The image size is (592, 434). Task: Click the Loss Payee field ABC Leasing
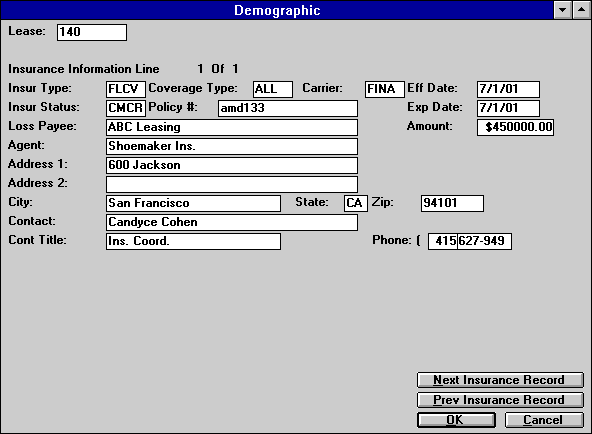[x=232, y=127]
